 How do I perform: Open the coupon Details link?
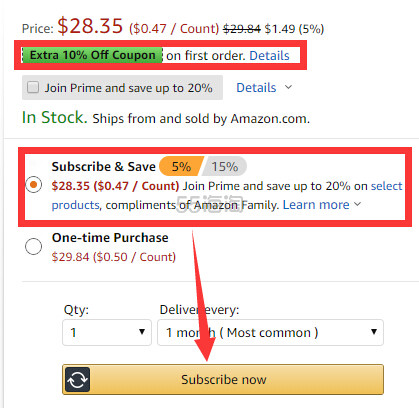point(269,56)
